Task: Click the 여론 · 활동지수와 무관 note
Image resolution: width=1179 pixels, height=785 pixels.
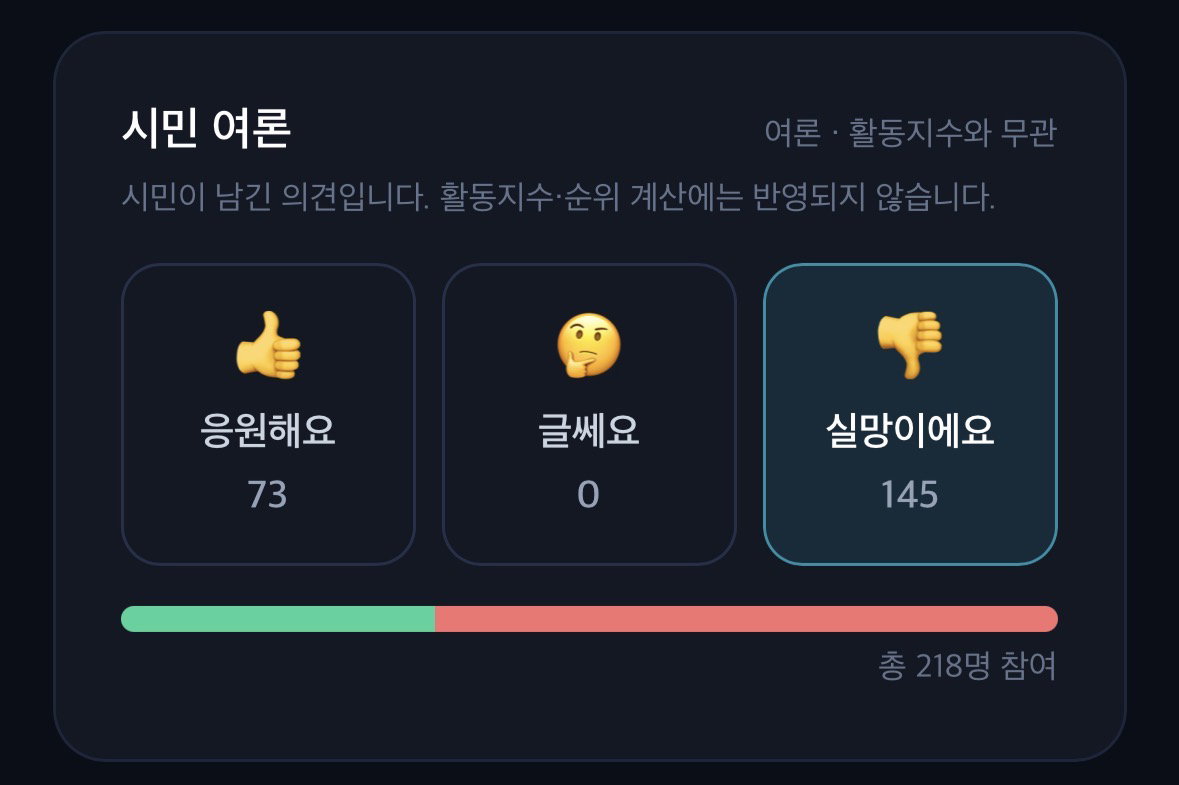Action: click(911, 133)
